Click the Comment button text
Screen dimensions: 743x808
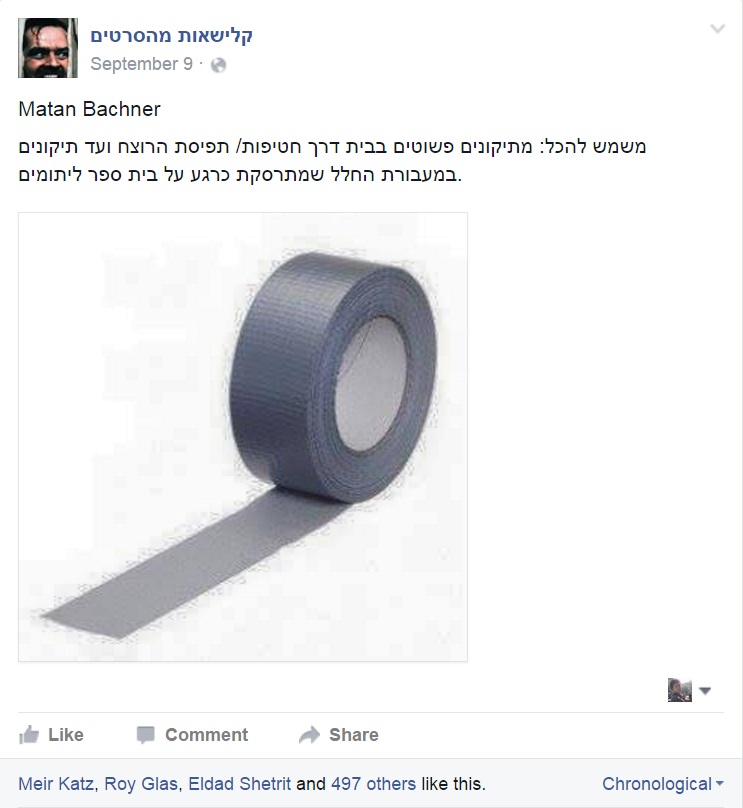point(206,735)
